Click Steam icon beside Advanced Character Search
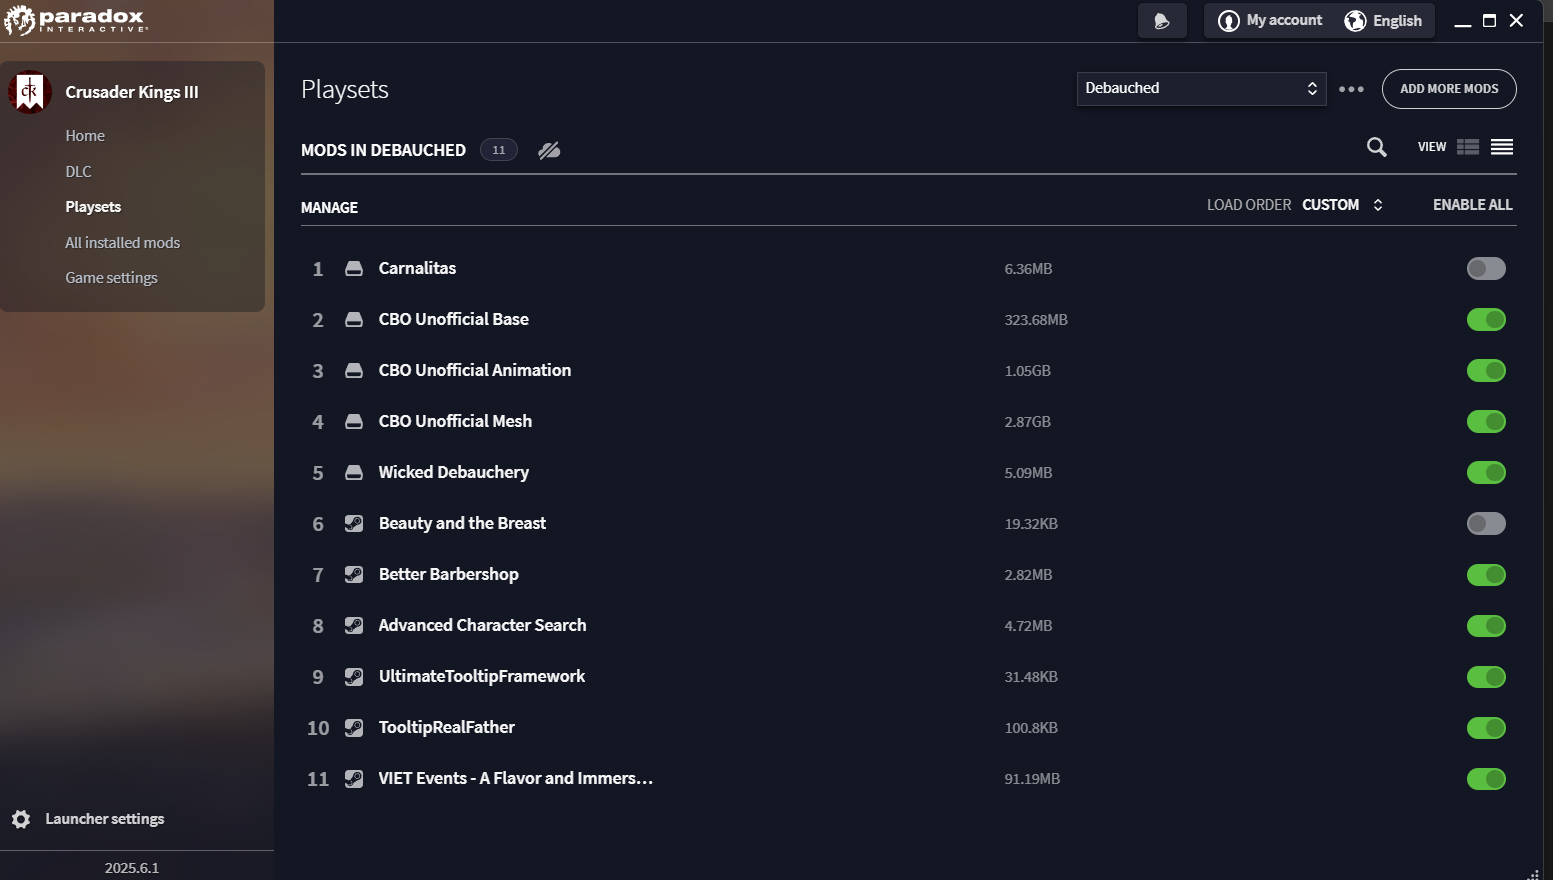Image resolution: width=1553 pixels, height=880 pixels. tap(354, 625)
